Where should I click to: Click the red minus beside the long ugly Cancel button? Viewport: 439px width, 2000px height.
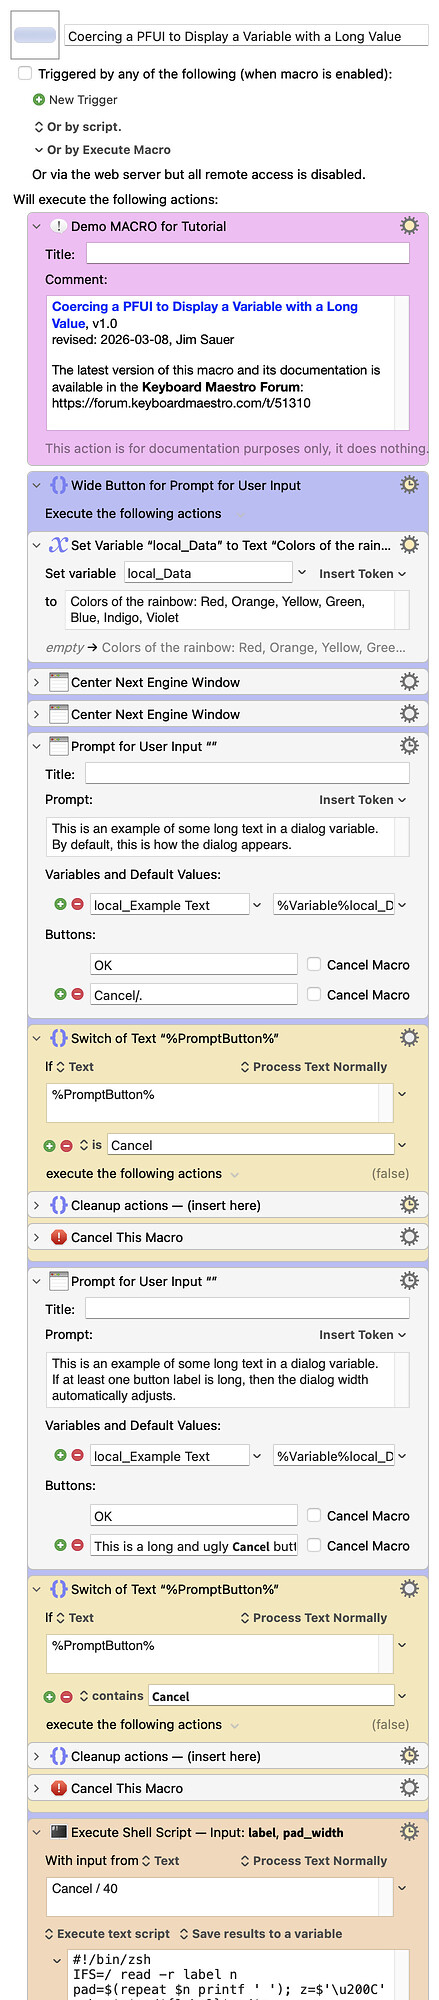click(x=77, y=1546)
